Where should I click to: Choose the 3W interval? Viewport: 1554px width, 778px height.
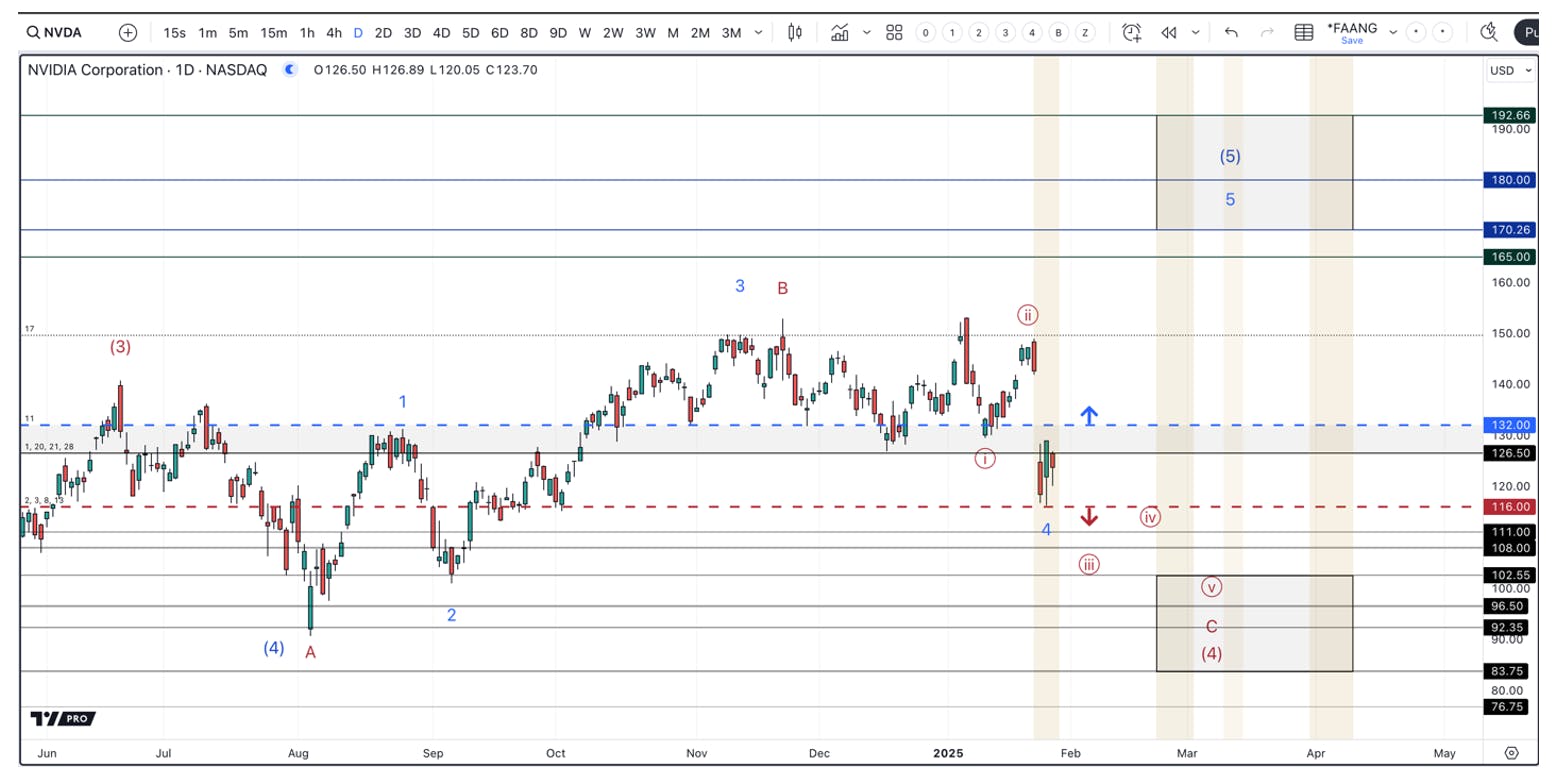pyautogui.click(x=645, y=33)
